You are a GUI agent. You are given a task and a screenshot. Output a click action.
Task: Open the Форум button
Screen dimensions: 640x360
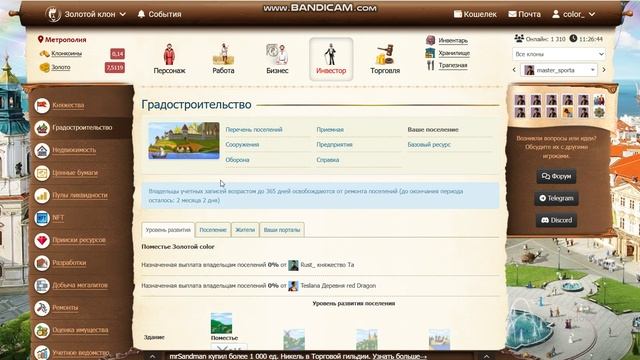(556, 176)
